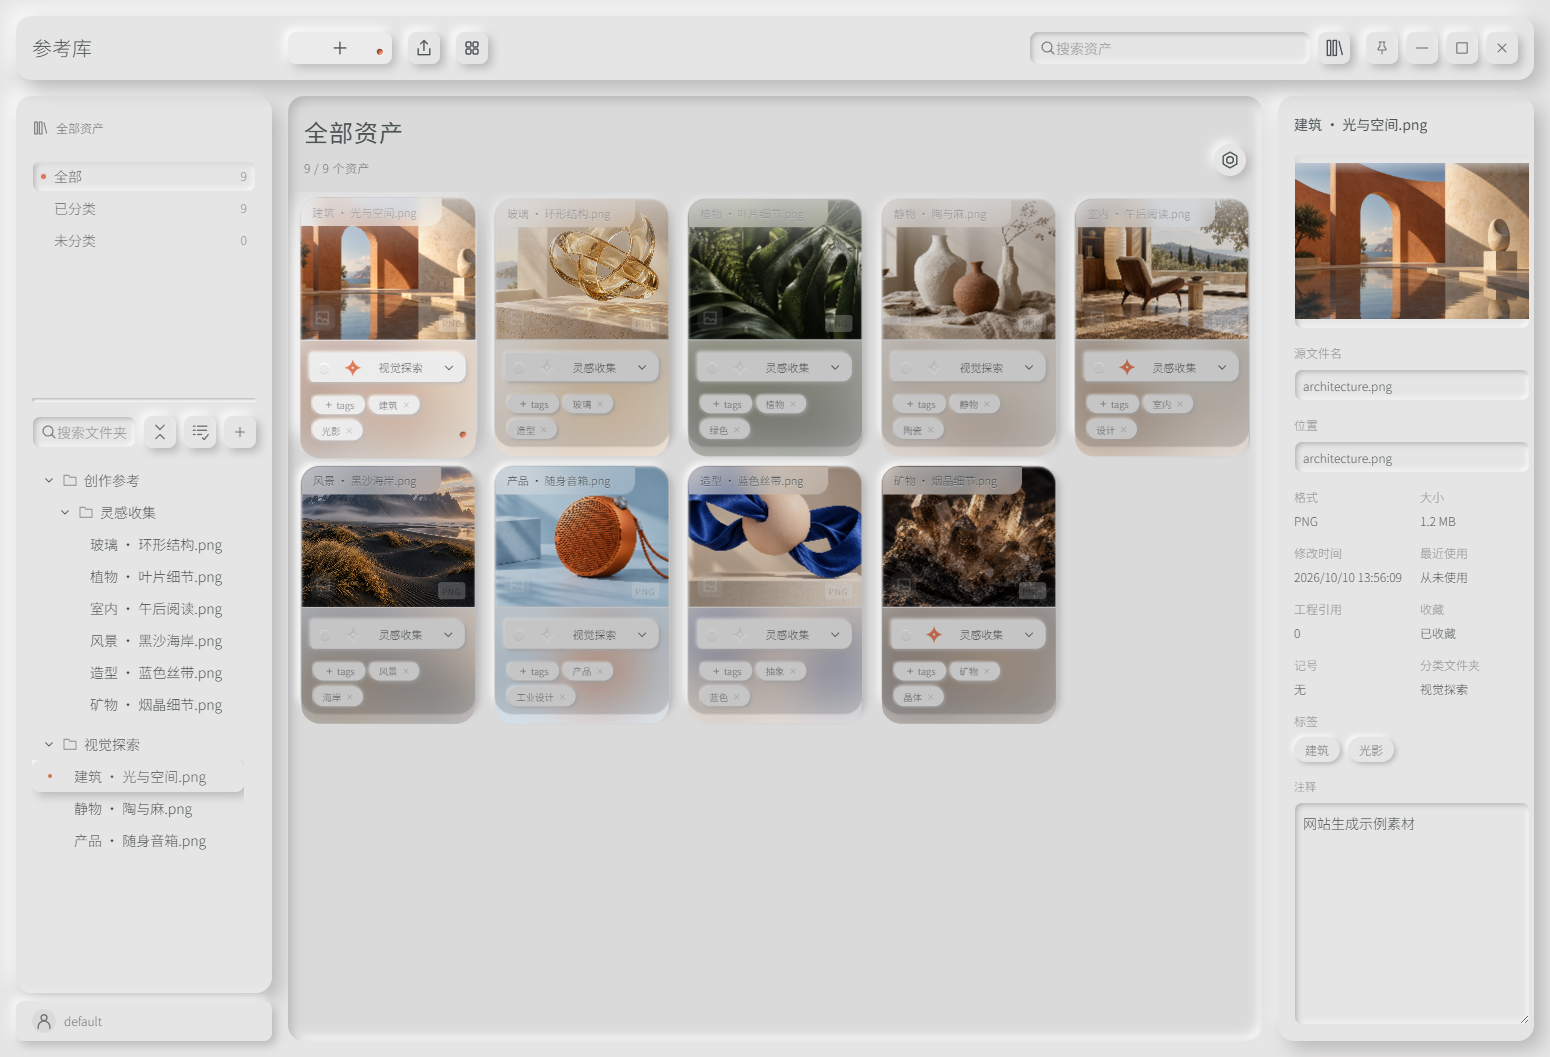Click + tags on the 玻璃・环形结构 card

(534, 404)
